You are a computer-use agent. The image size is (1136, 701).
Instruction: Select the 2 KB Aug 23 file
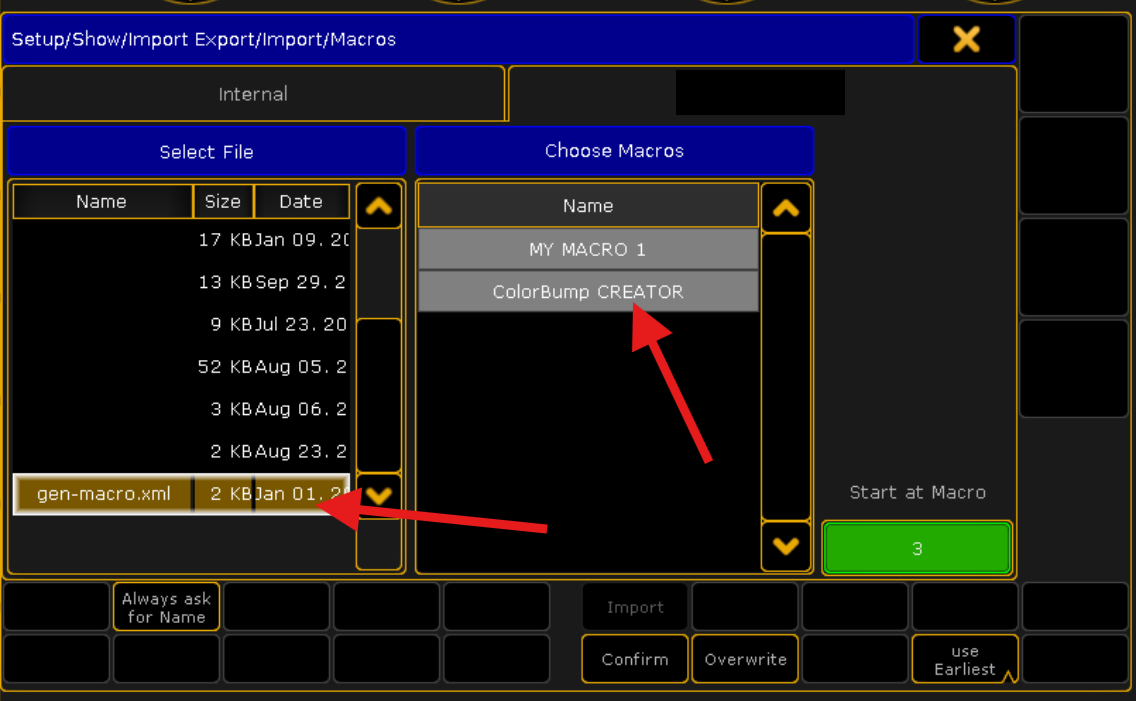[x=181, y=451]
